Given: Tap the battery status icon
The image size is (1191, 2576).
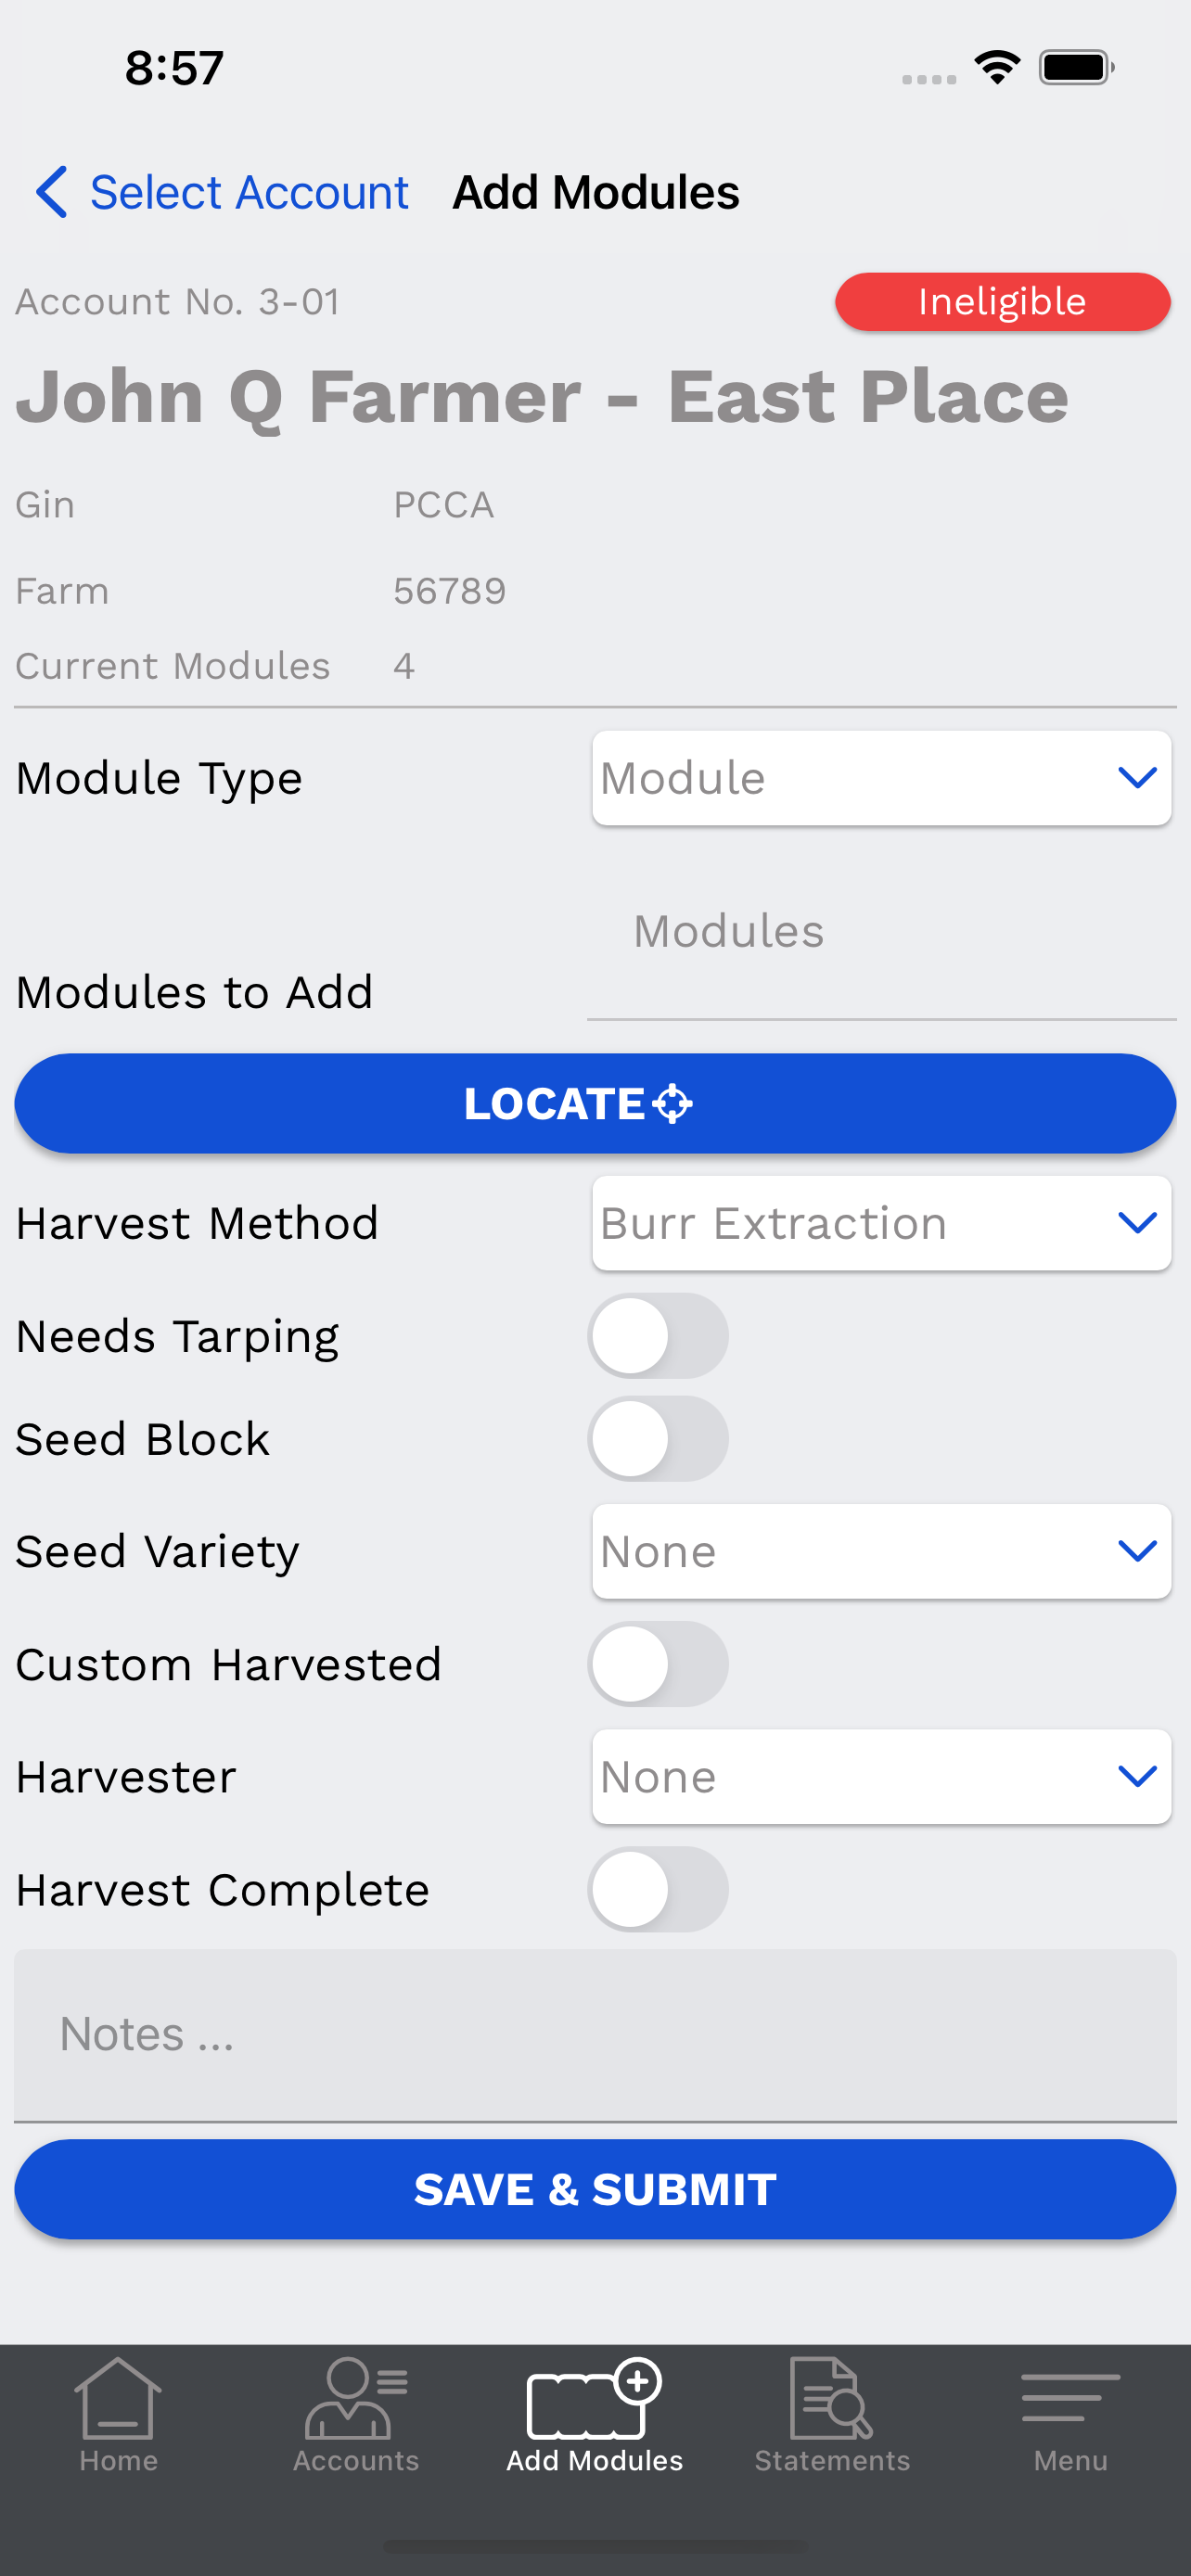Looking at the screenshot, I should [x=1076, y=68].
